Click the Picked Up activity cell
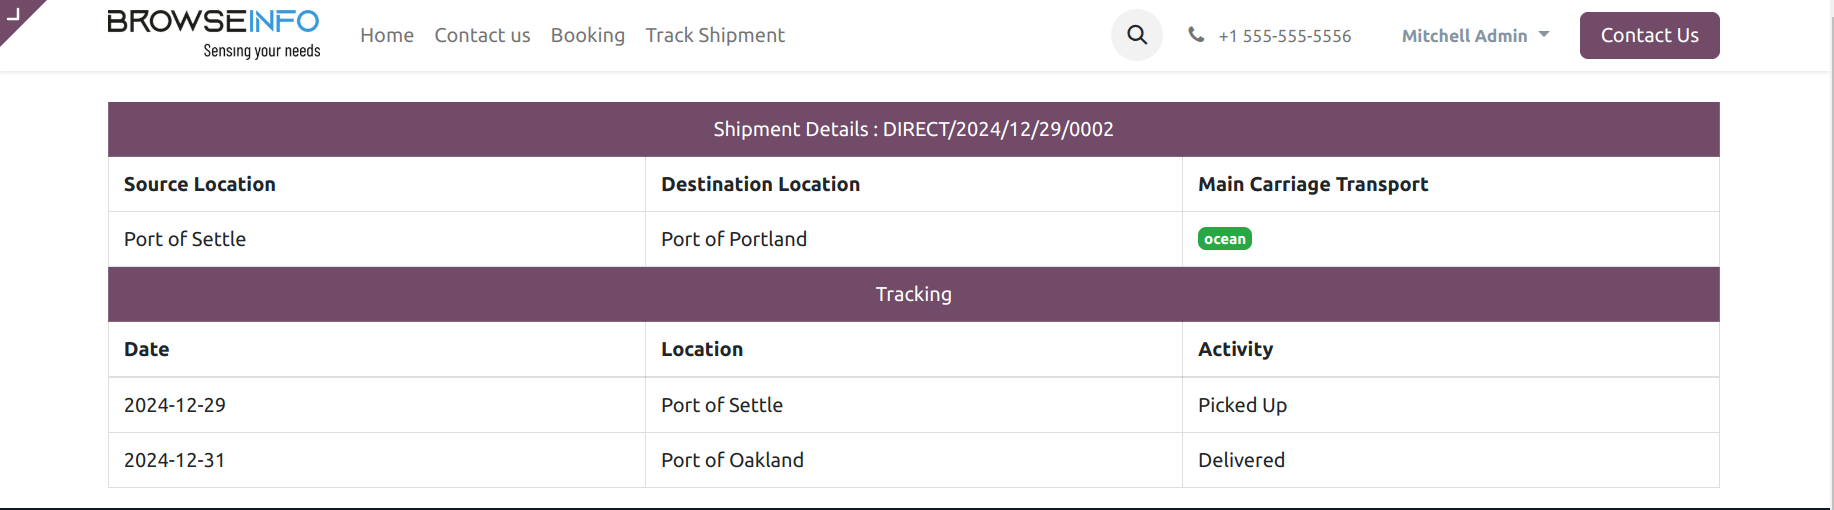This screenshot has height=510, width=1834. coord(1451,405)
